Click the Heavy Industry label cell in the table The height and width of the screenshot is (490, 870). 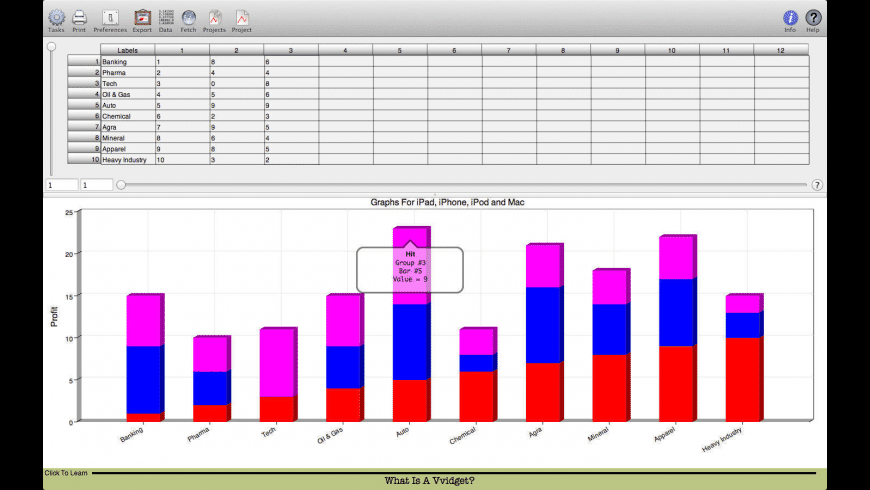pos(128,159)
